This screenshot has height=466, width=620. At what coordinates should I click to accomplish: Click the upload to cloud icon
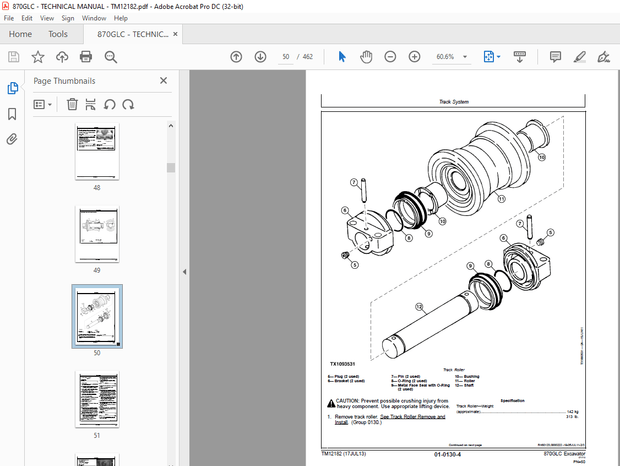[62, 57]
